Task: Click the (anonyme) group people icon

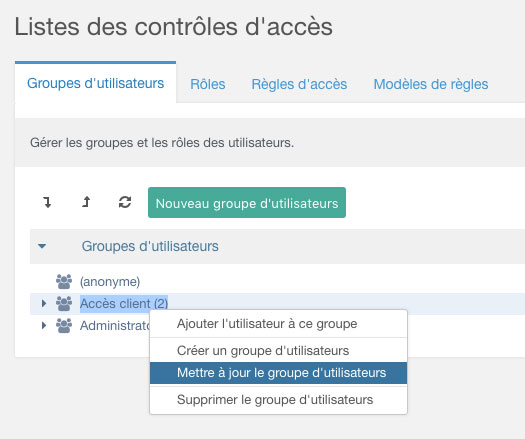Action: click(x=64, y=282)
